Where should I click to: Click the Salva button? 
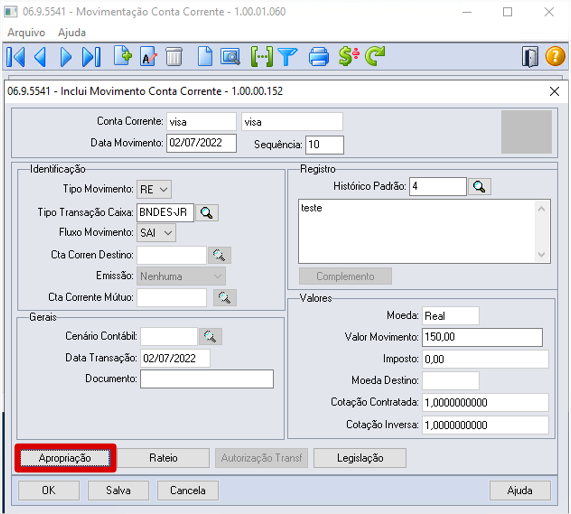[x=118, y=490]
